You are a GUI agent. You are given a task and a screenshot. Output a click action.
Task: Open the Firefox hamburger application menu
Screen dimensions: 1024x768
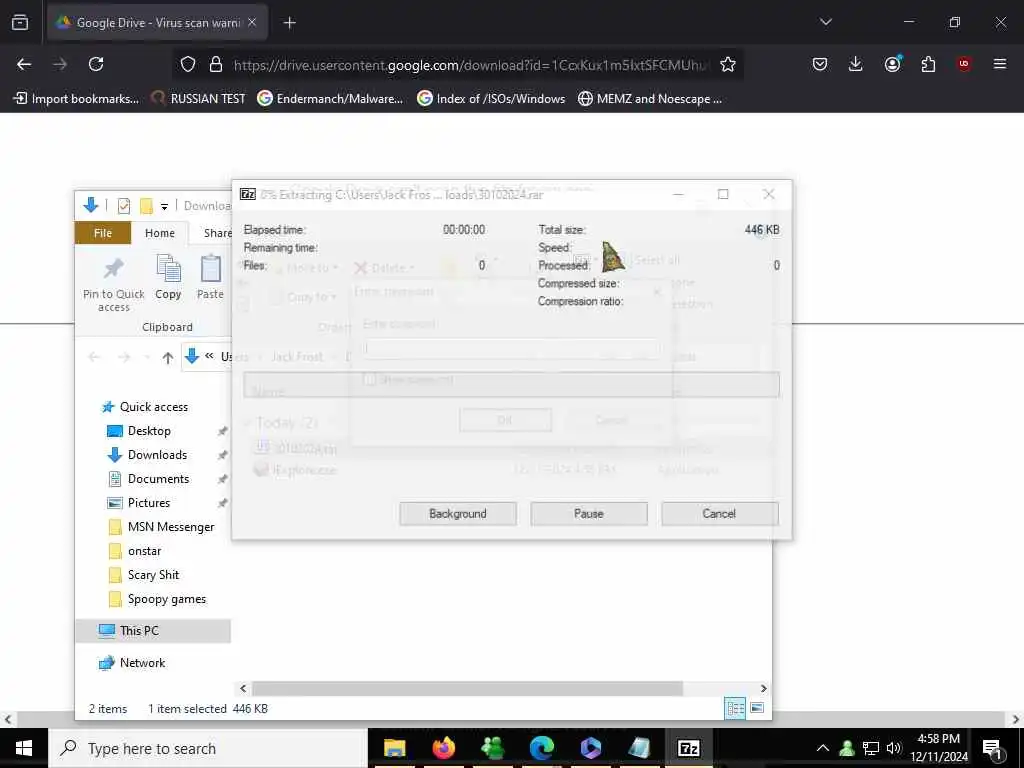1000,64
